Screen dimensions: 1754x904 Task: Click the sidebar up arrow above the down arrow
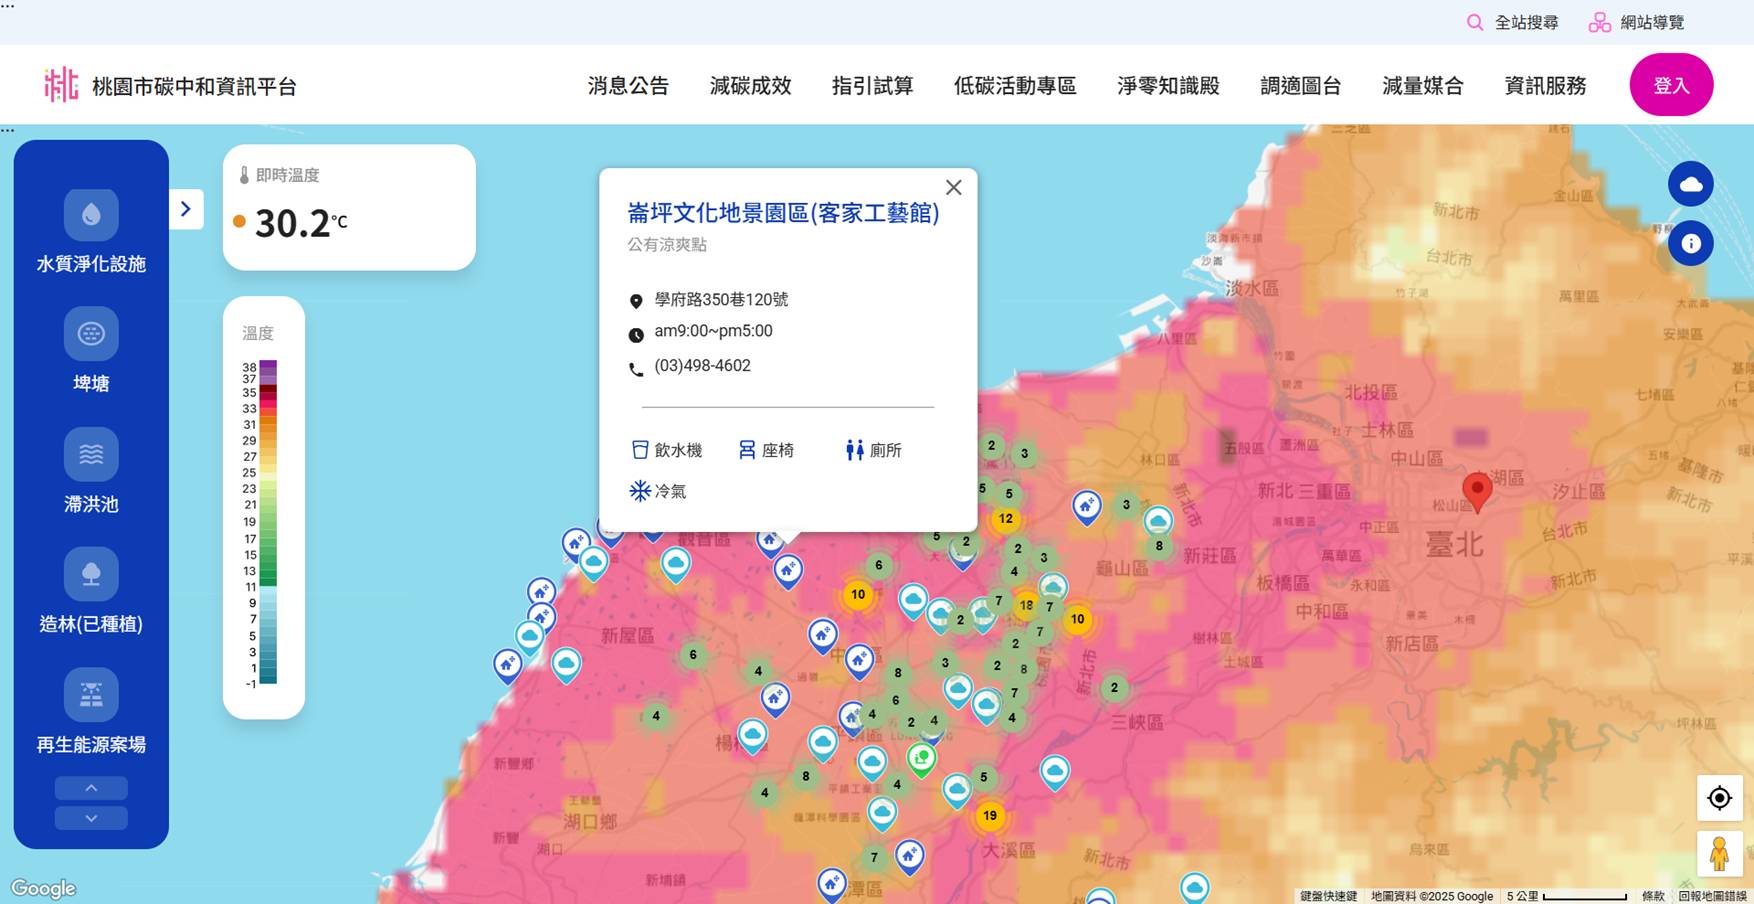90,787
